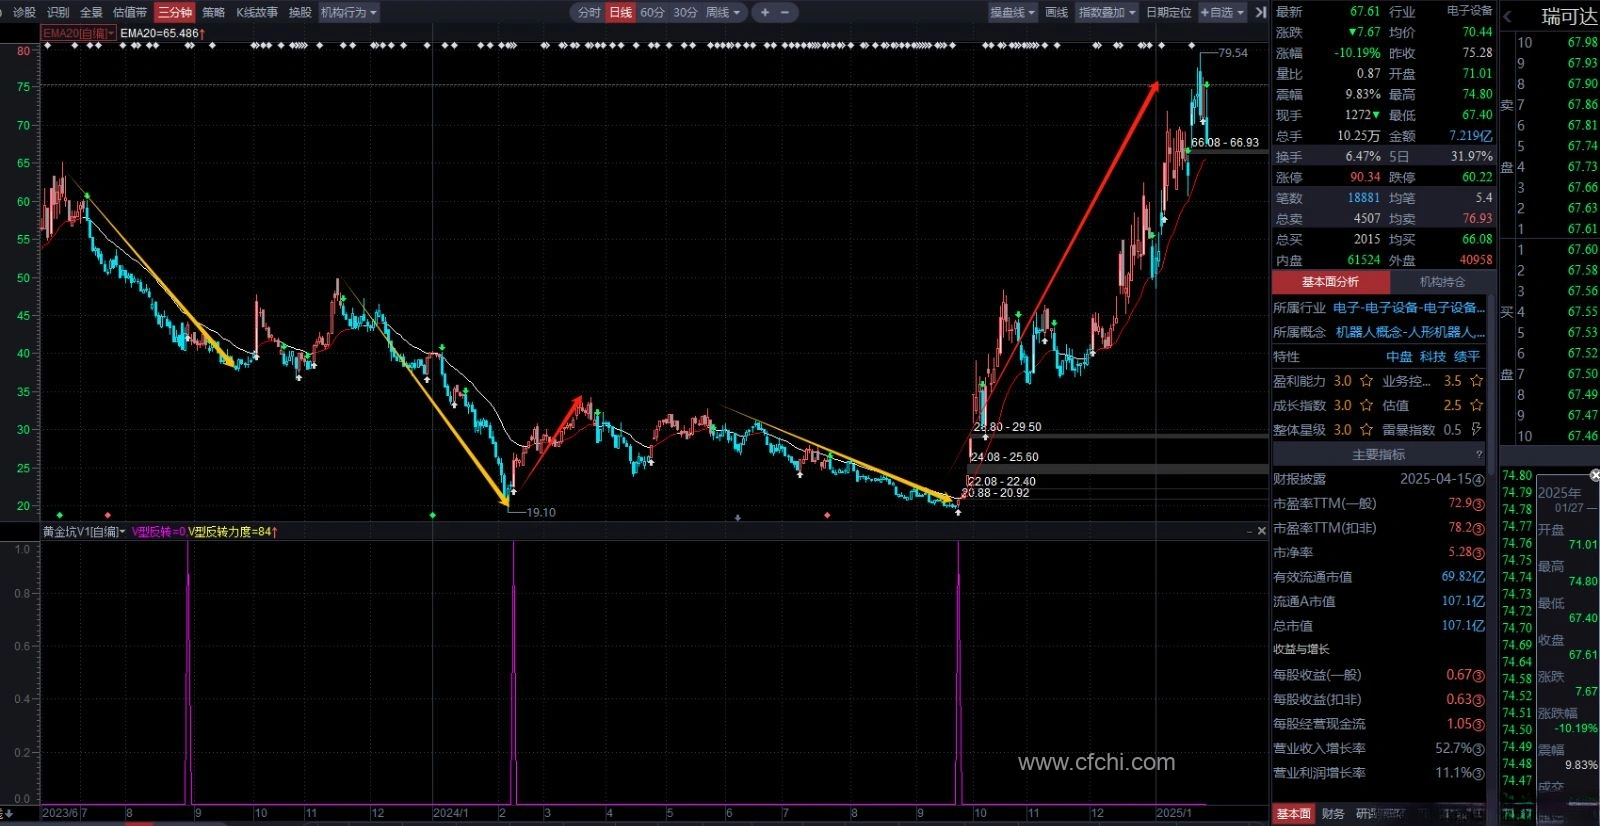Screen dimensions: 1600x826
Task: Click the 科技 characteristic tag
Action: pyautogui.click(x=1433, y=357)
